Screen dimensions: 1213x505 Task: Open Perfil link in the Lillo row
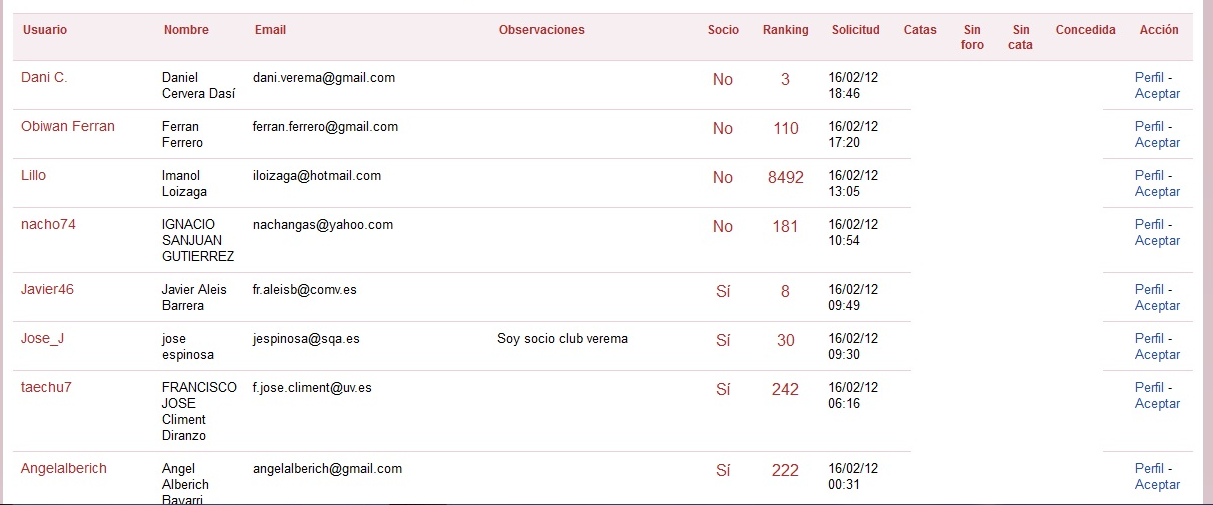click(x=1150, y=175)
